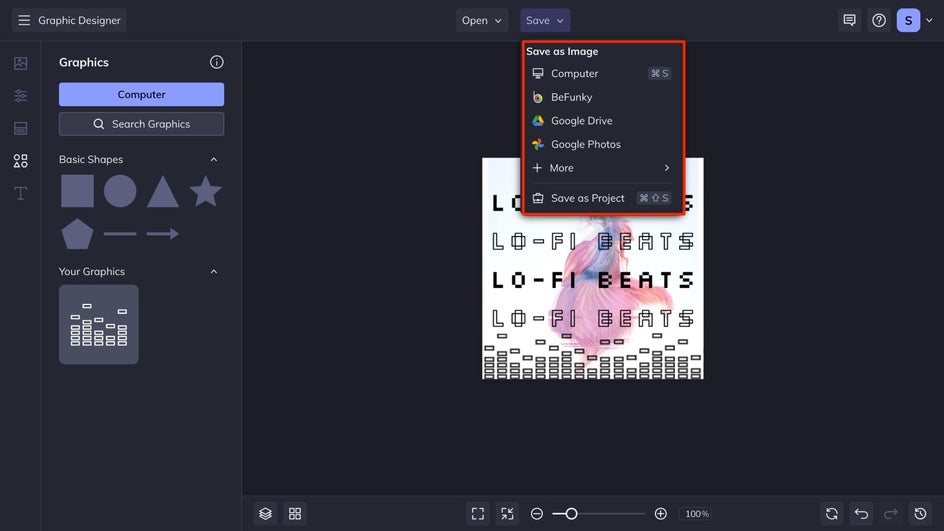944x531 pixels.
Task: Add the star basic shape
Action: (205, 191)
